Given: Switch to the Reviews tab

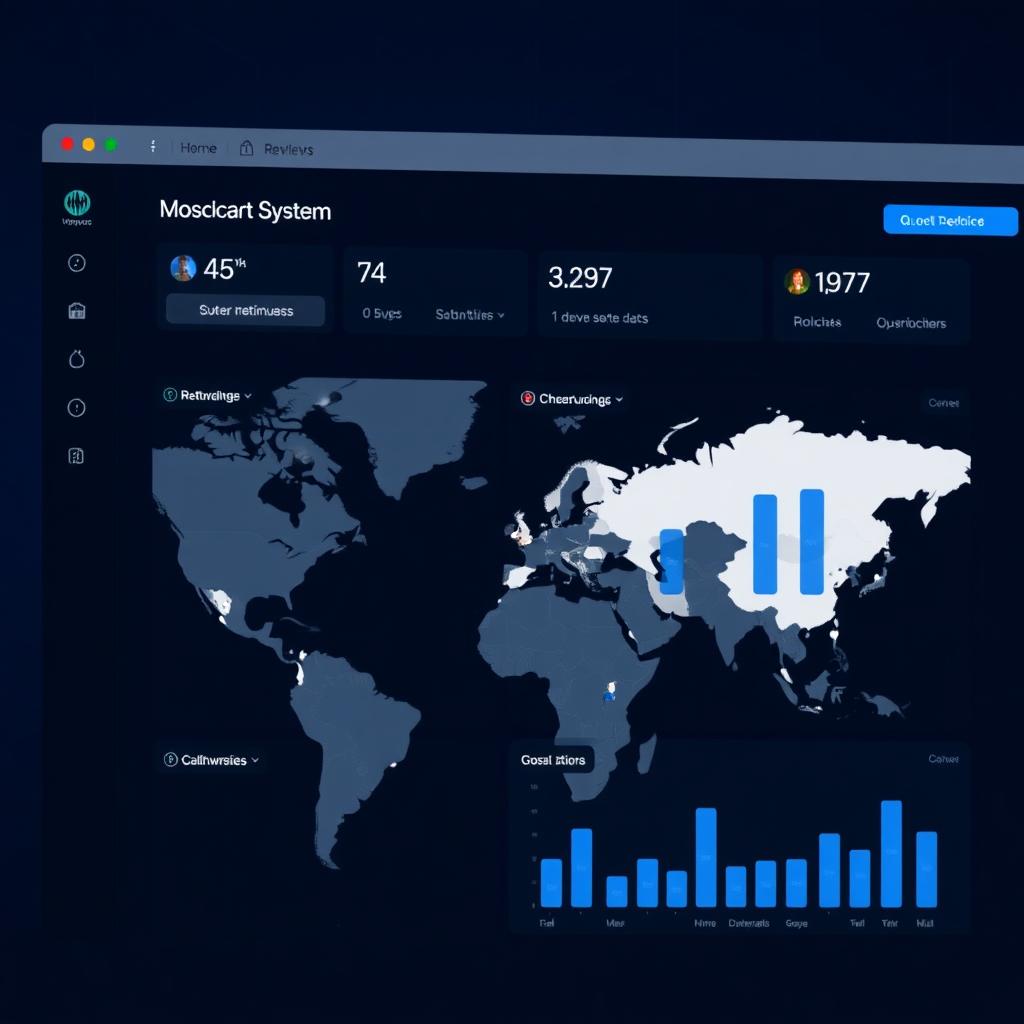Looking at the screenshot, I should pos(288,149).
